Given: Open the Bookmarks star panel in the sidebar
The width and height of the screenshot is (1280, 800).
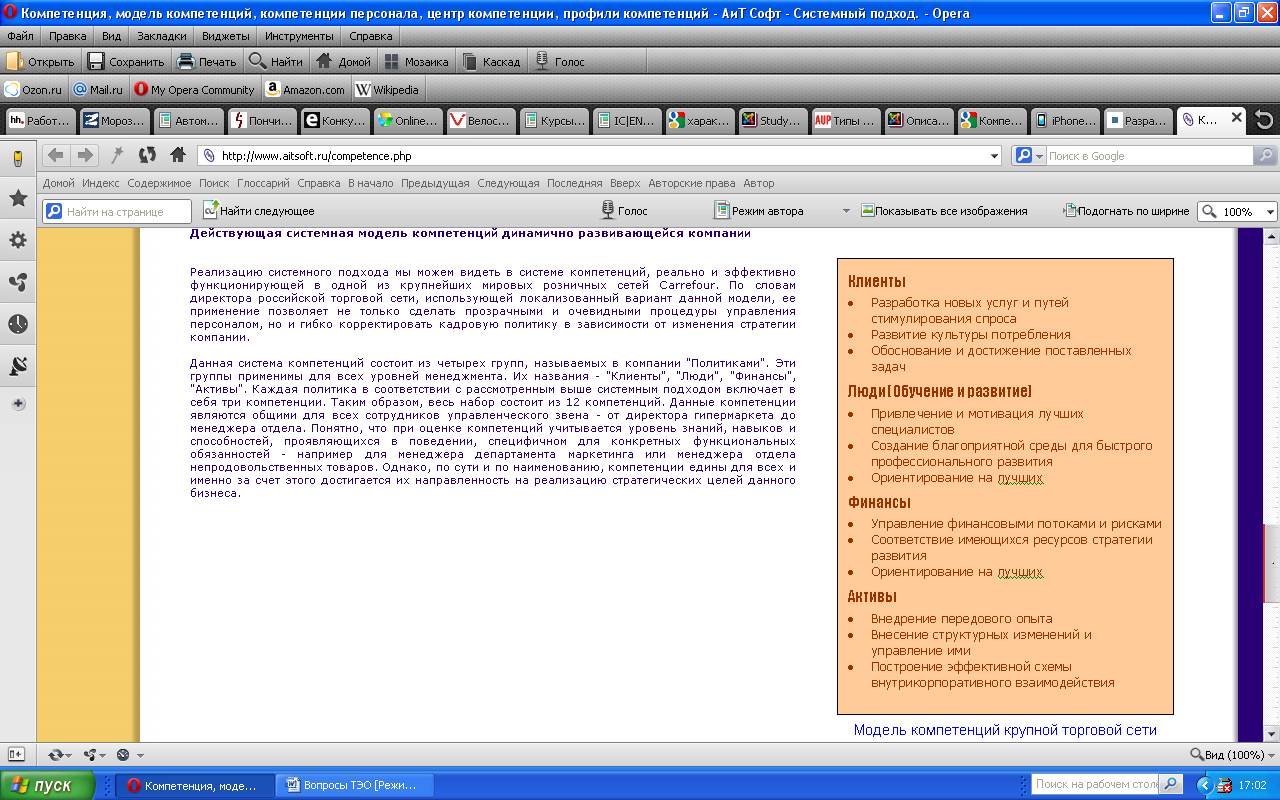Looking at the screenshot, I should 18,198.
